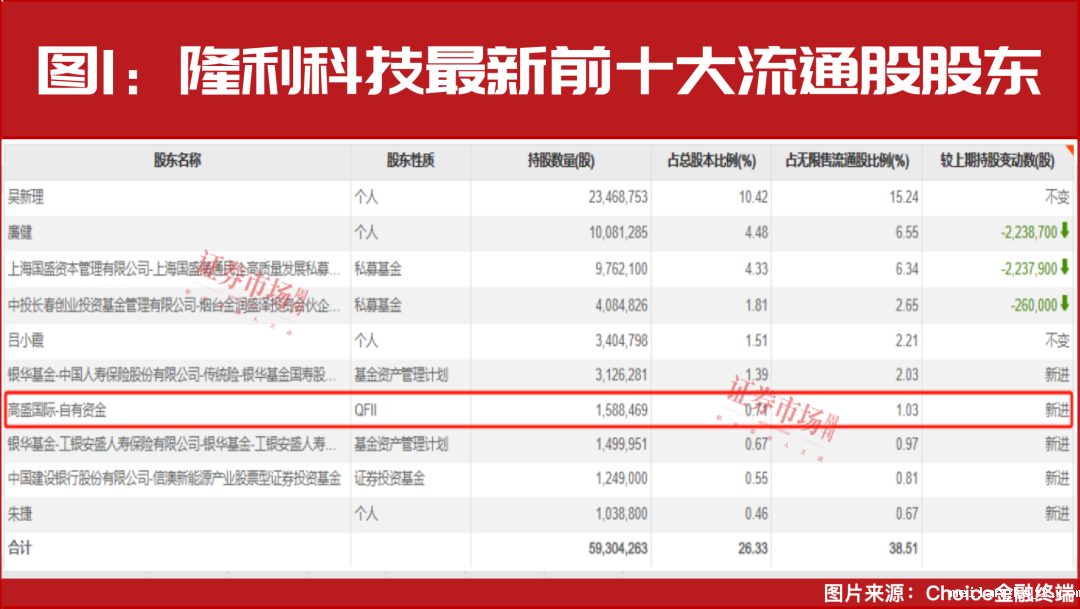
Task: Sort by the 占总股本比例(%) column header
Action: point(711,161)
